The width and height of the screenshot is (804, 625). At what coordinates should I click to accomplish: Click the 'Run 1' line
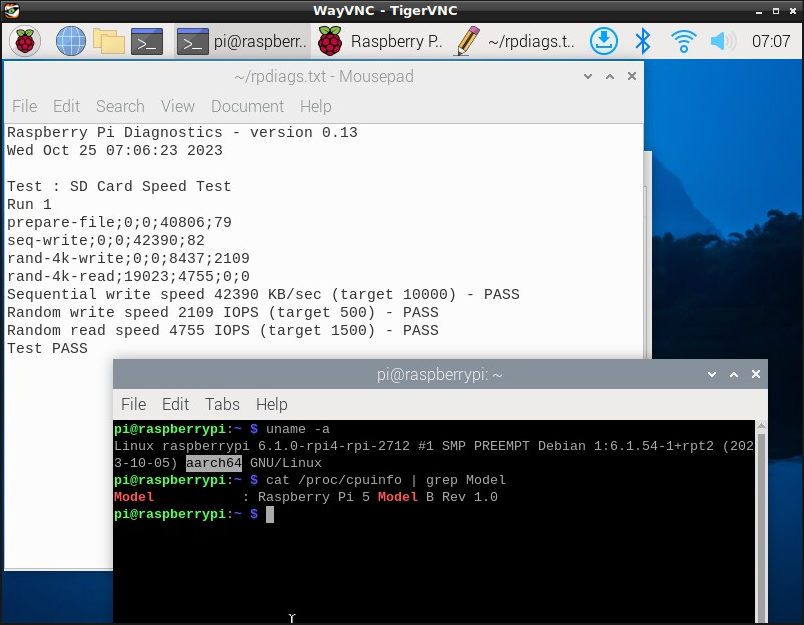tap(29, 204)
